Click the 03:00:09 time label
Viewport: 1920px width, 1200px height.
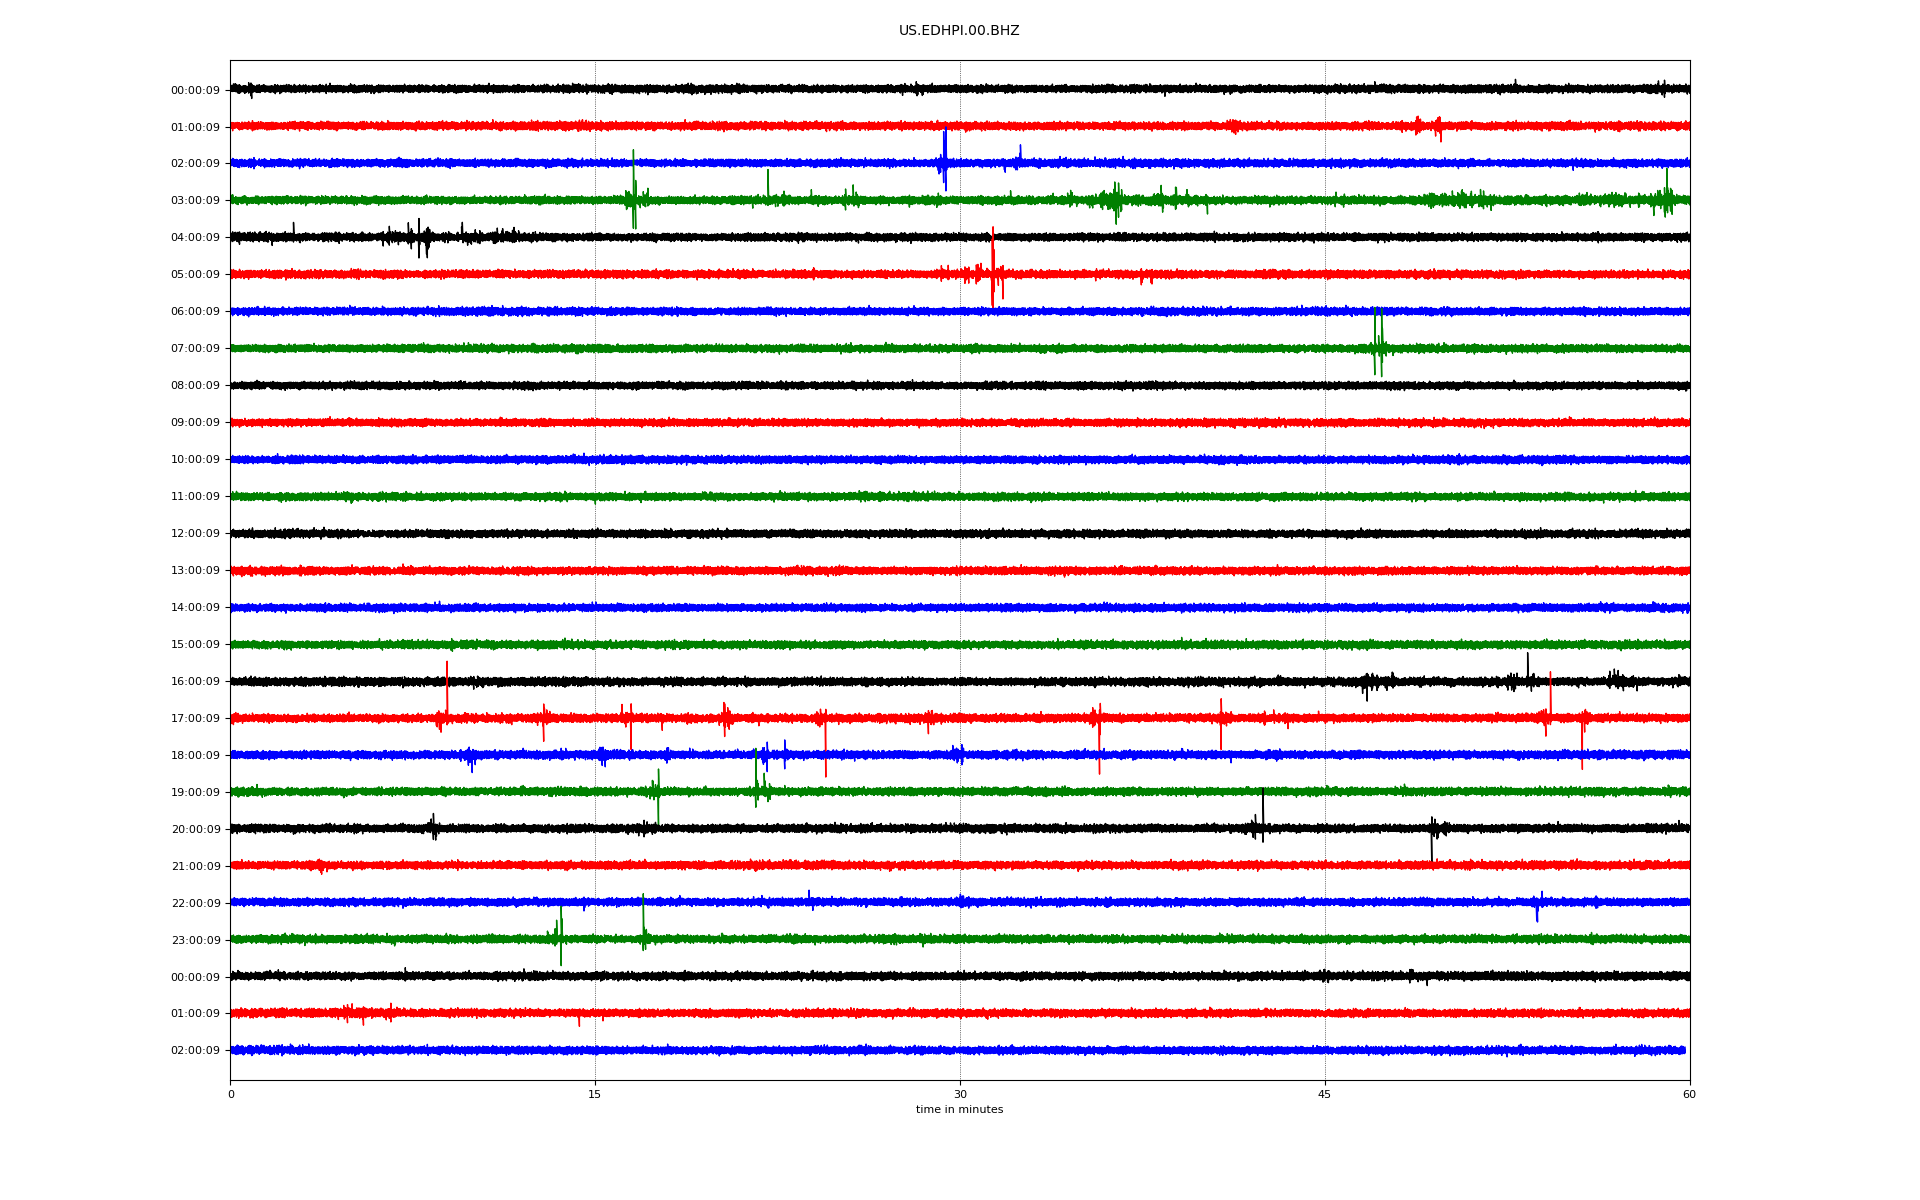(195, 201)
